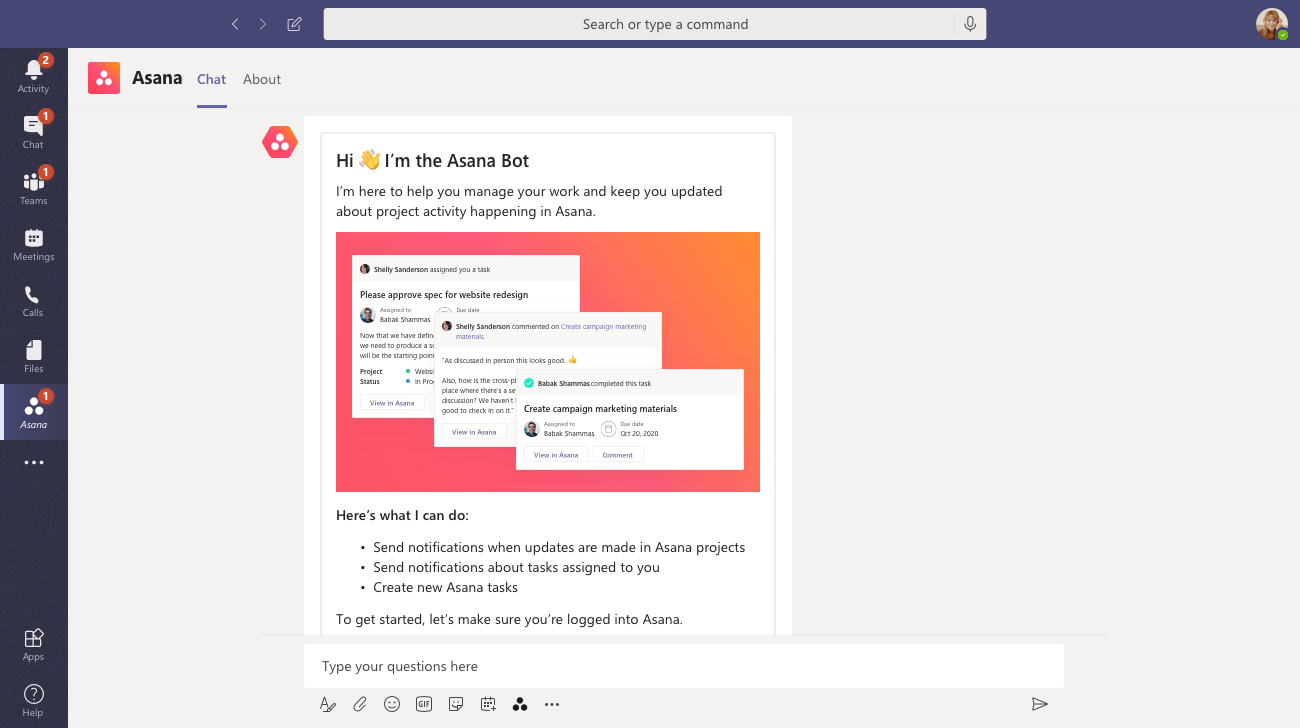Open more messaging extensions ellipsis

(552, 704)
